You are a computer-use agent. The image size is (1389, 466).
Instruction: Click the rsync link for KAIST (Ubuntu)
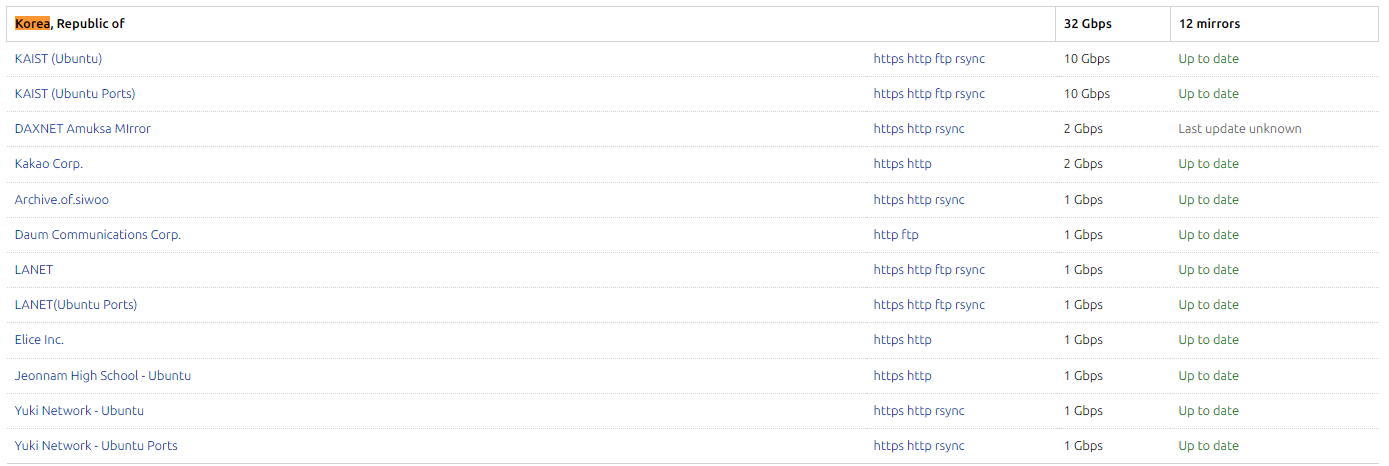coord(970,59)
